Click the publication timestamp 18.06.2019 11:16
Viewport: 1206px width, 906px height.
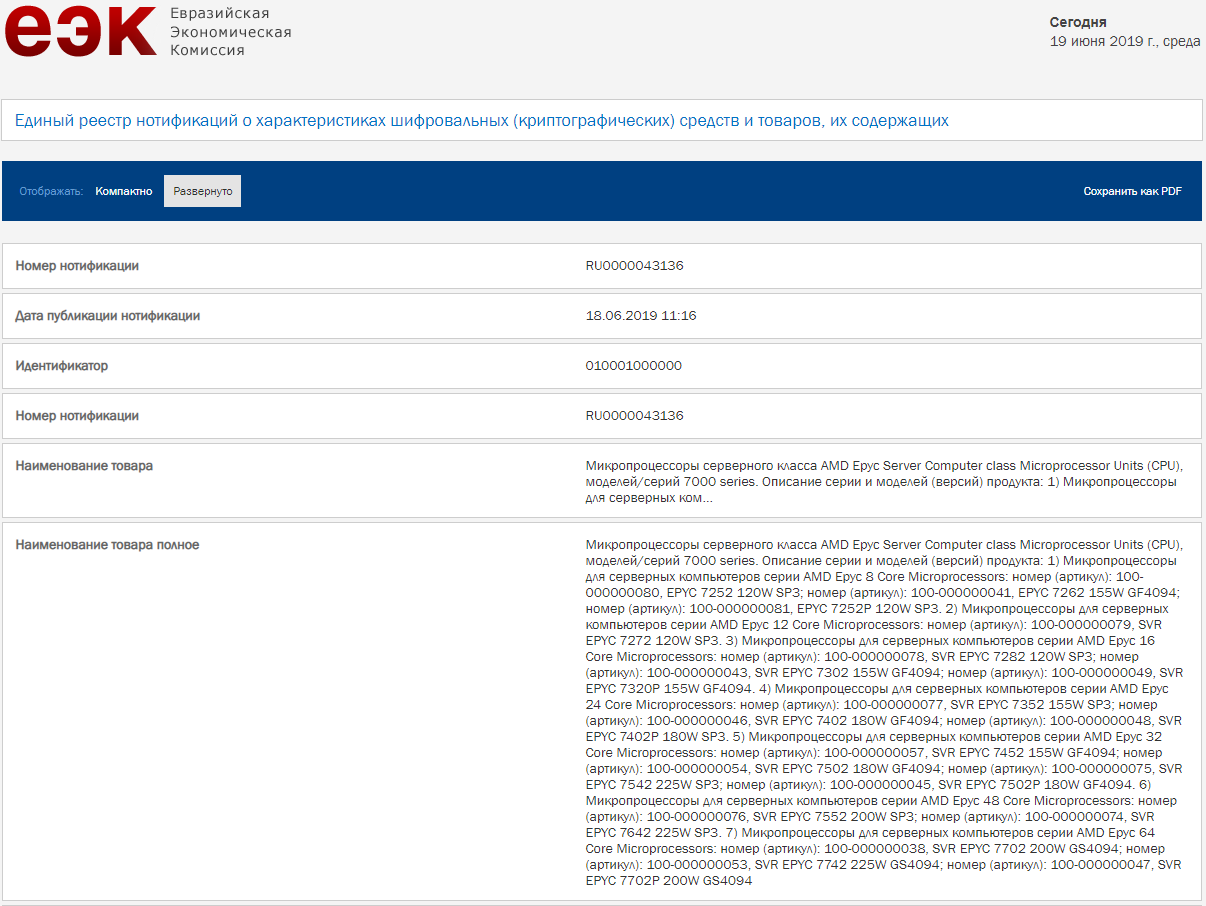coord(640,316)
